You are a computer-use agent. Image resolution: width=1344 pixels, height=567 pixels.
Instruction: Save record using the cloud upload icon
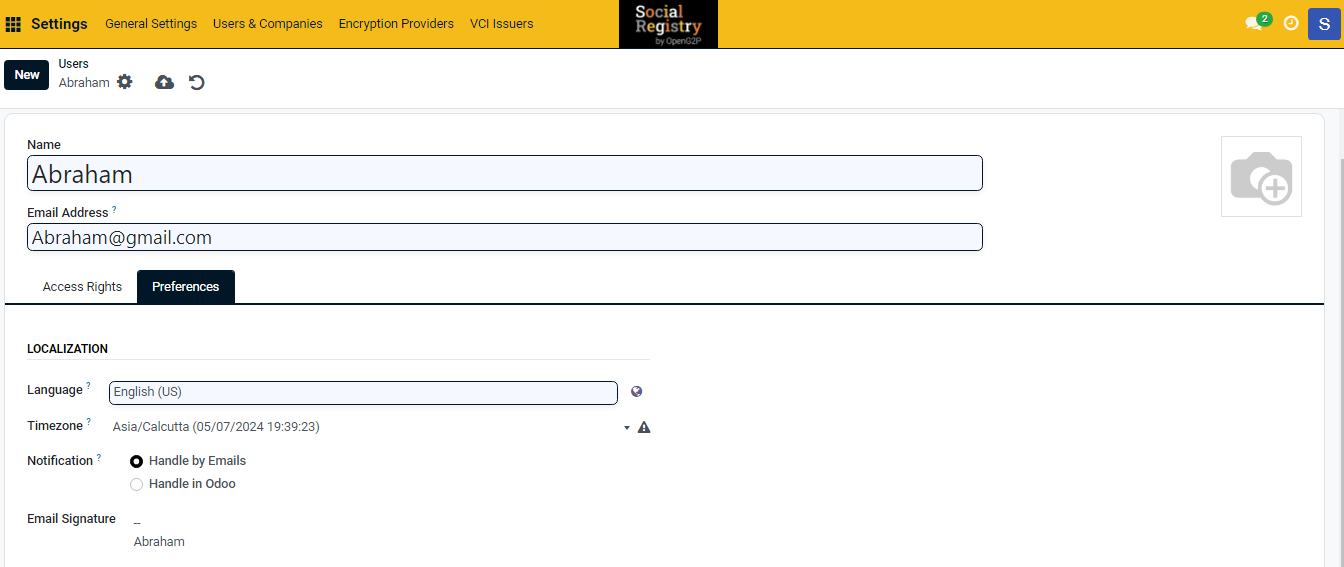[165, 82]
